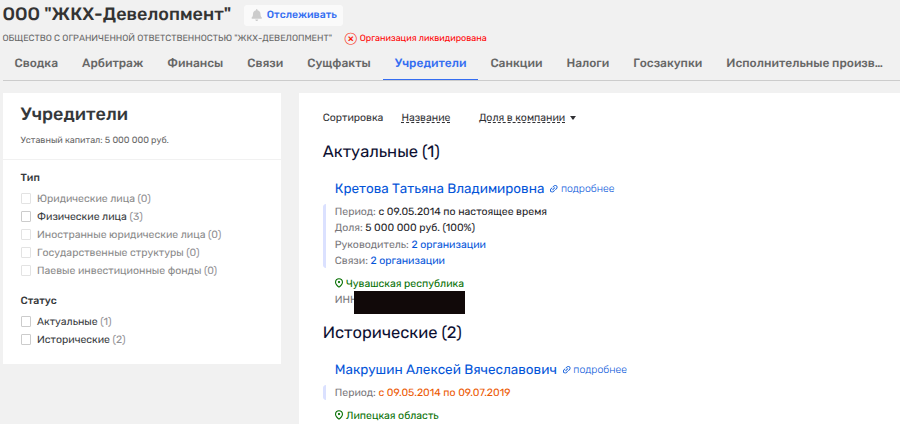Screen dimensions: 900x424
Task: Open Макрушин Алексей Вячеславович profile link
Action: click(x=445, y=370)
